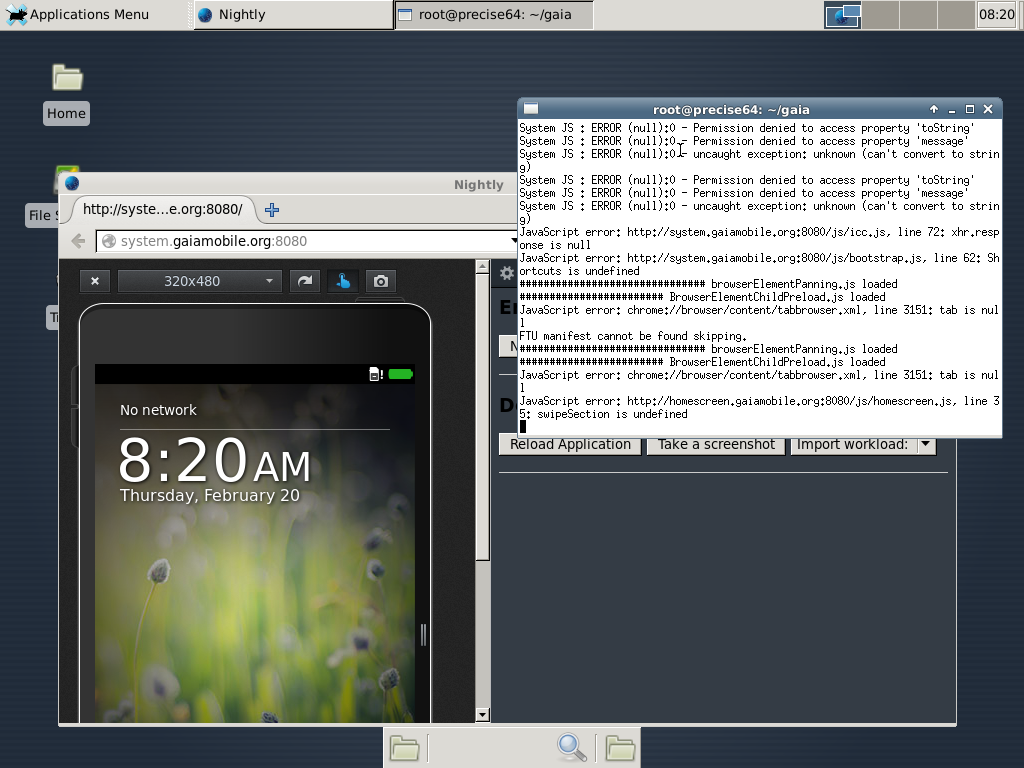
Task: Click the File System desktop label
Action: coord(42,216)
